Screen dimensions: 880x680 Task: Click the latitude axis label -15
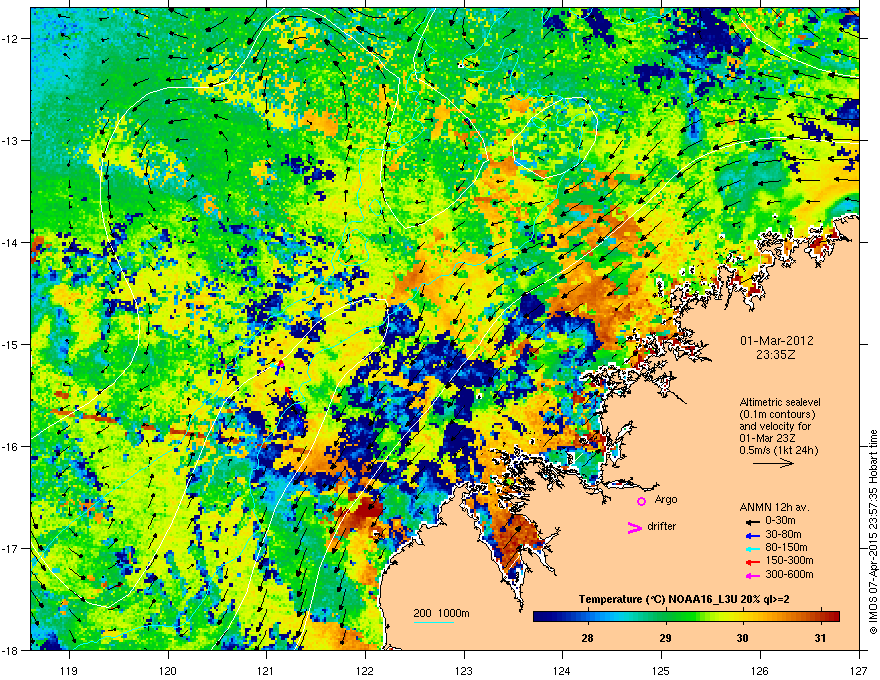[x=11, y=344]
